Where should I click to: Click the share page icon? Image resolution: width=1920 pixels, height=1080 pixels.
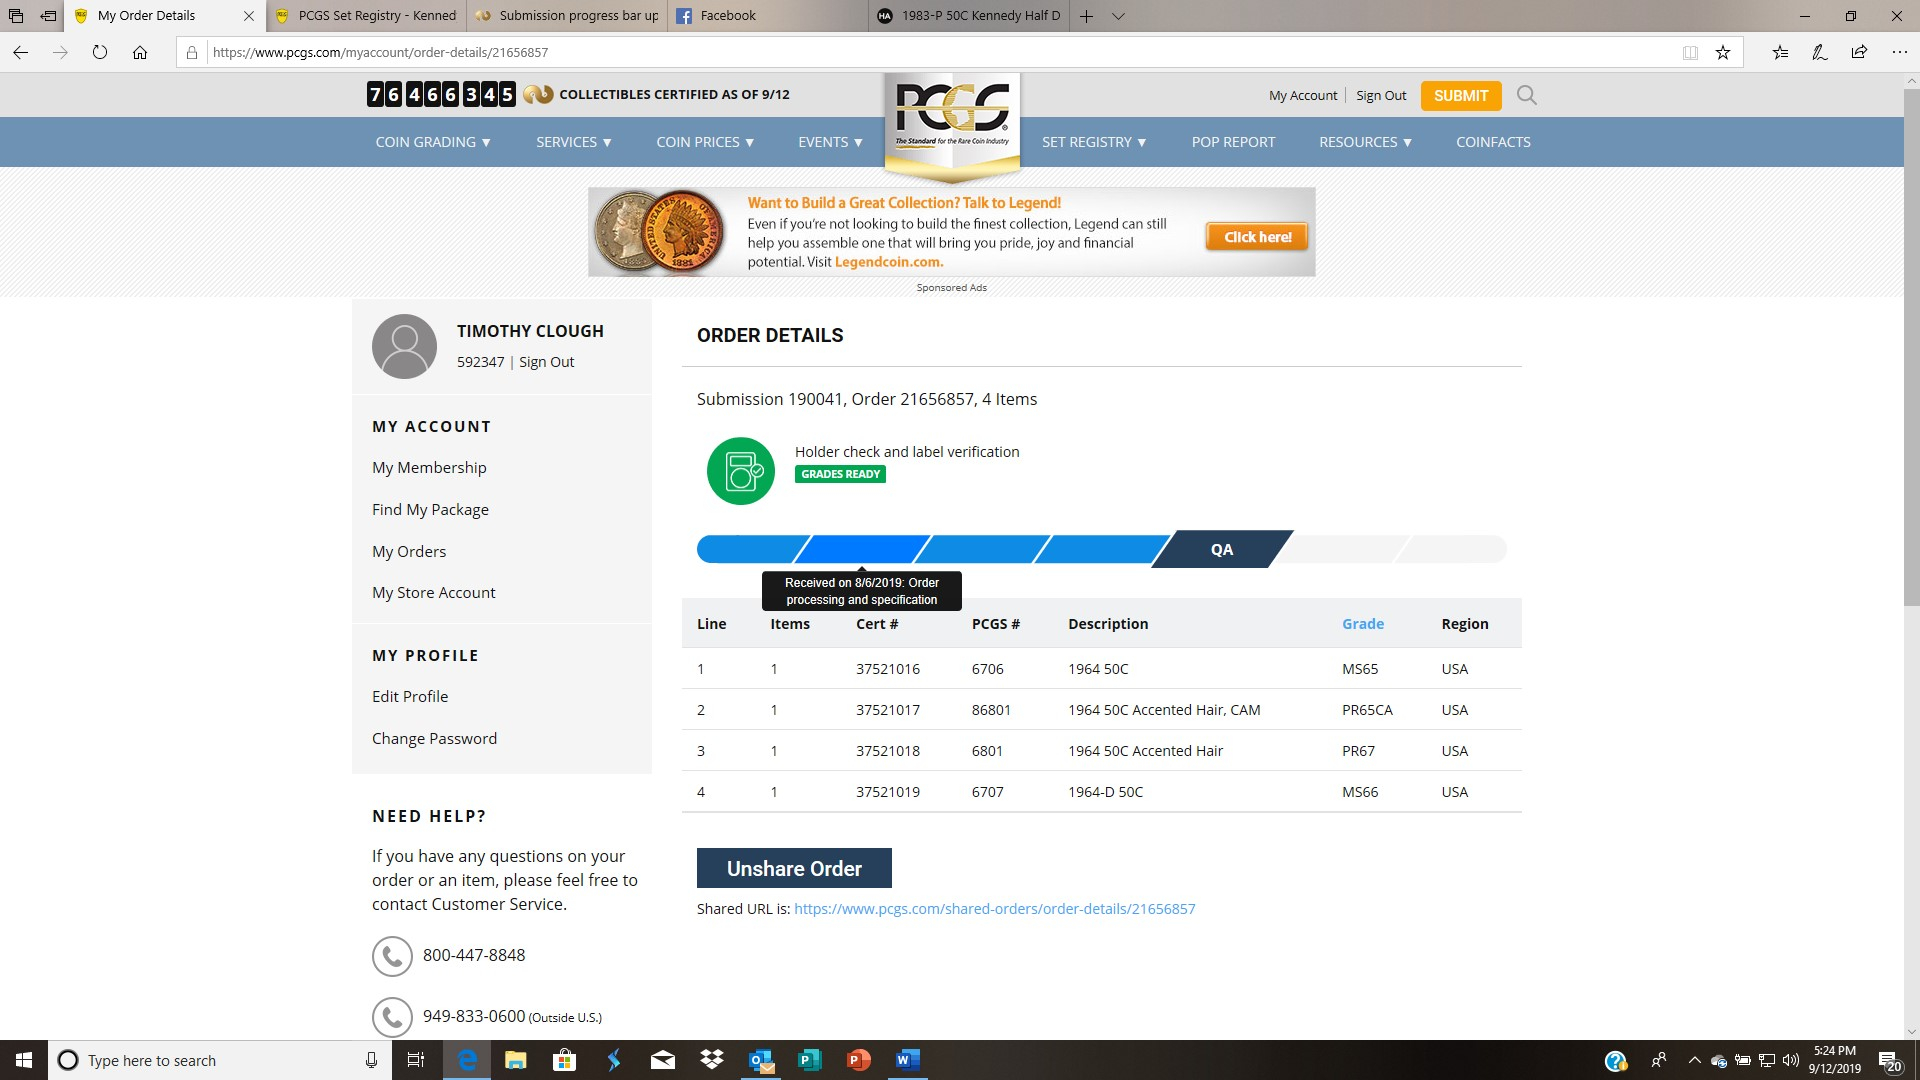coord(1859,52)
